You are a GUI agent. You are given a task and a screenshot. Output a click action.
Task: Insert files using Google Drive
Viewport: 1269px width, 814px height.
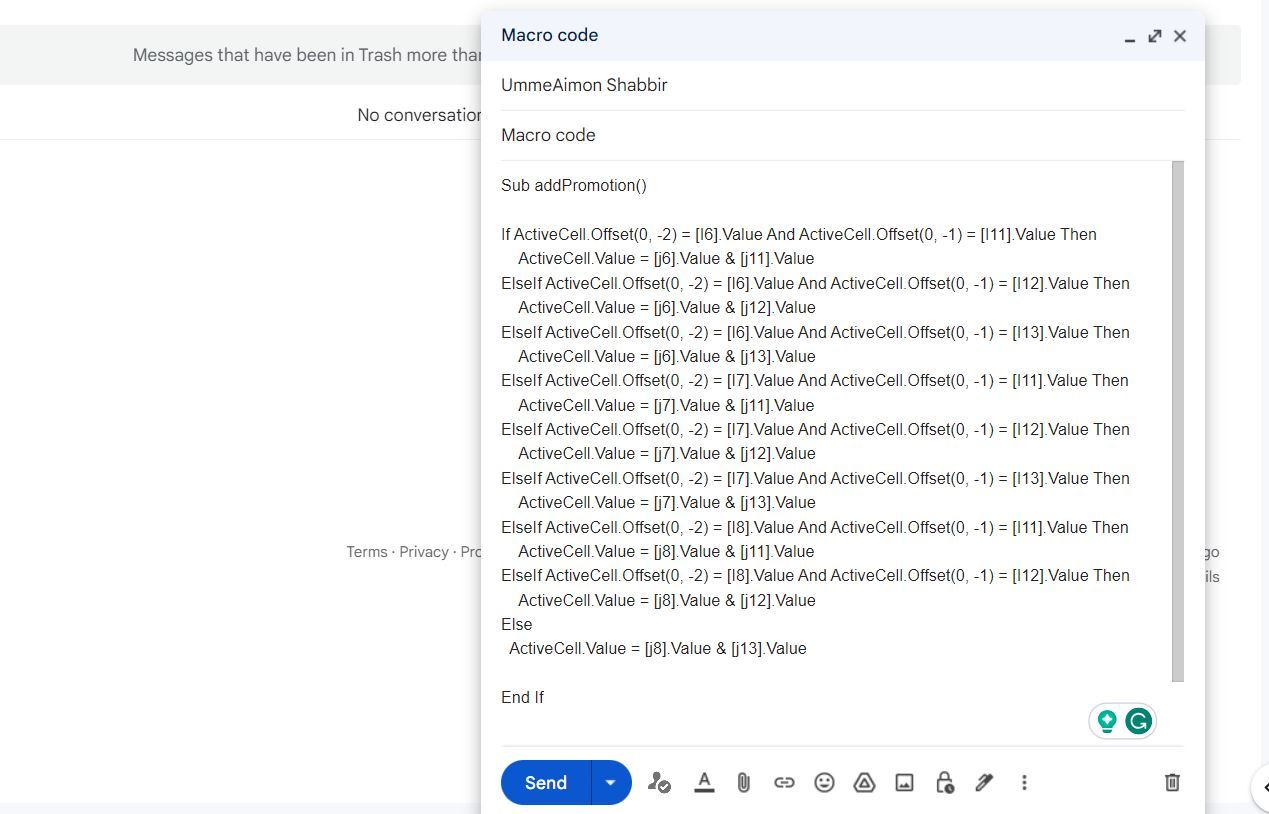(864, 782)
